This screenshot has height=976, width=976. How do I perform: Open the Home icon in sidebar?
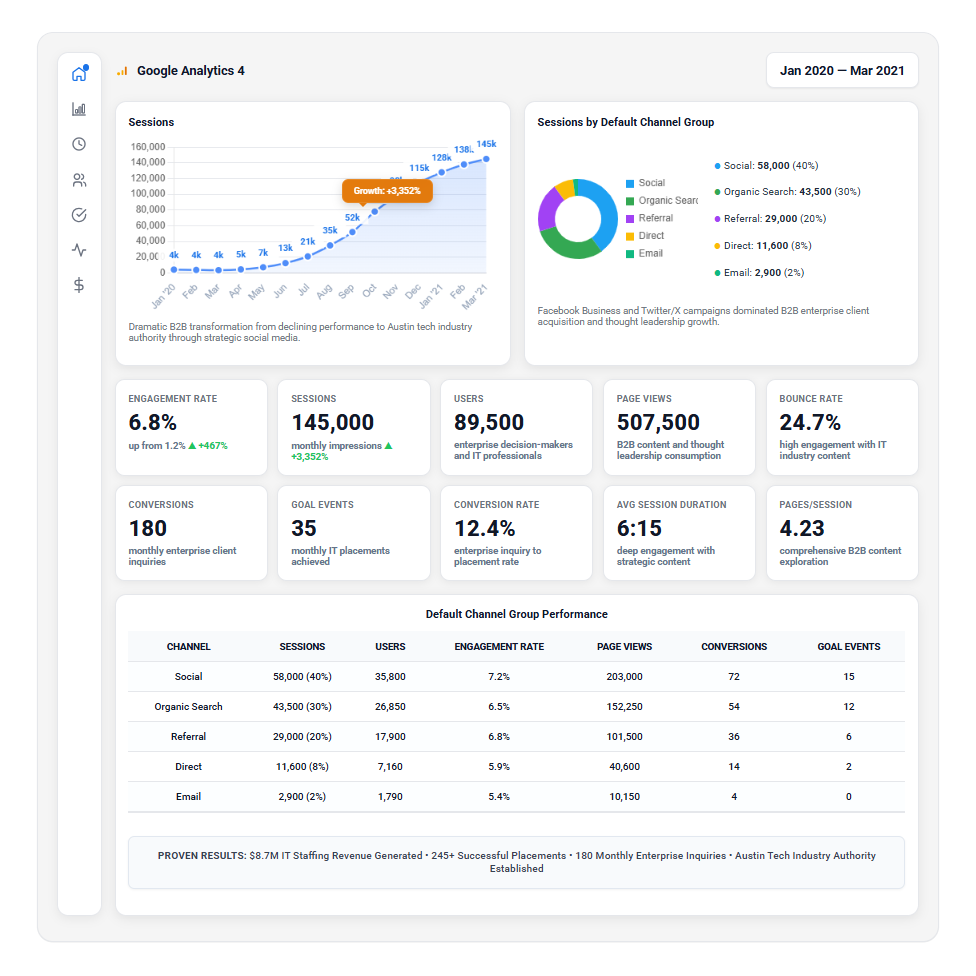(x=79, y=74)
